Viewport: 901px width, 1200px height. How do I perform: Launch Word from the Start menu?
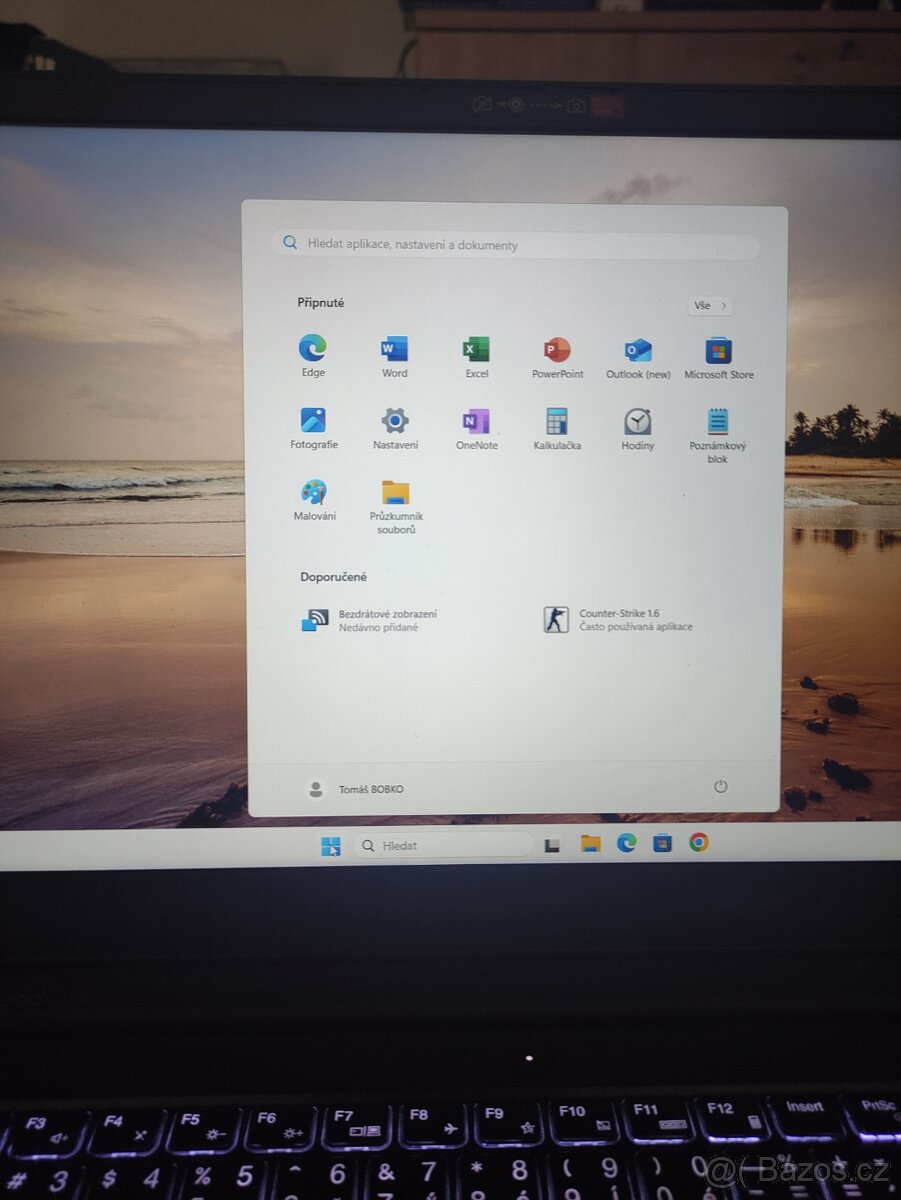394,348
